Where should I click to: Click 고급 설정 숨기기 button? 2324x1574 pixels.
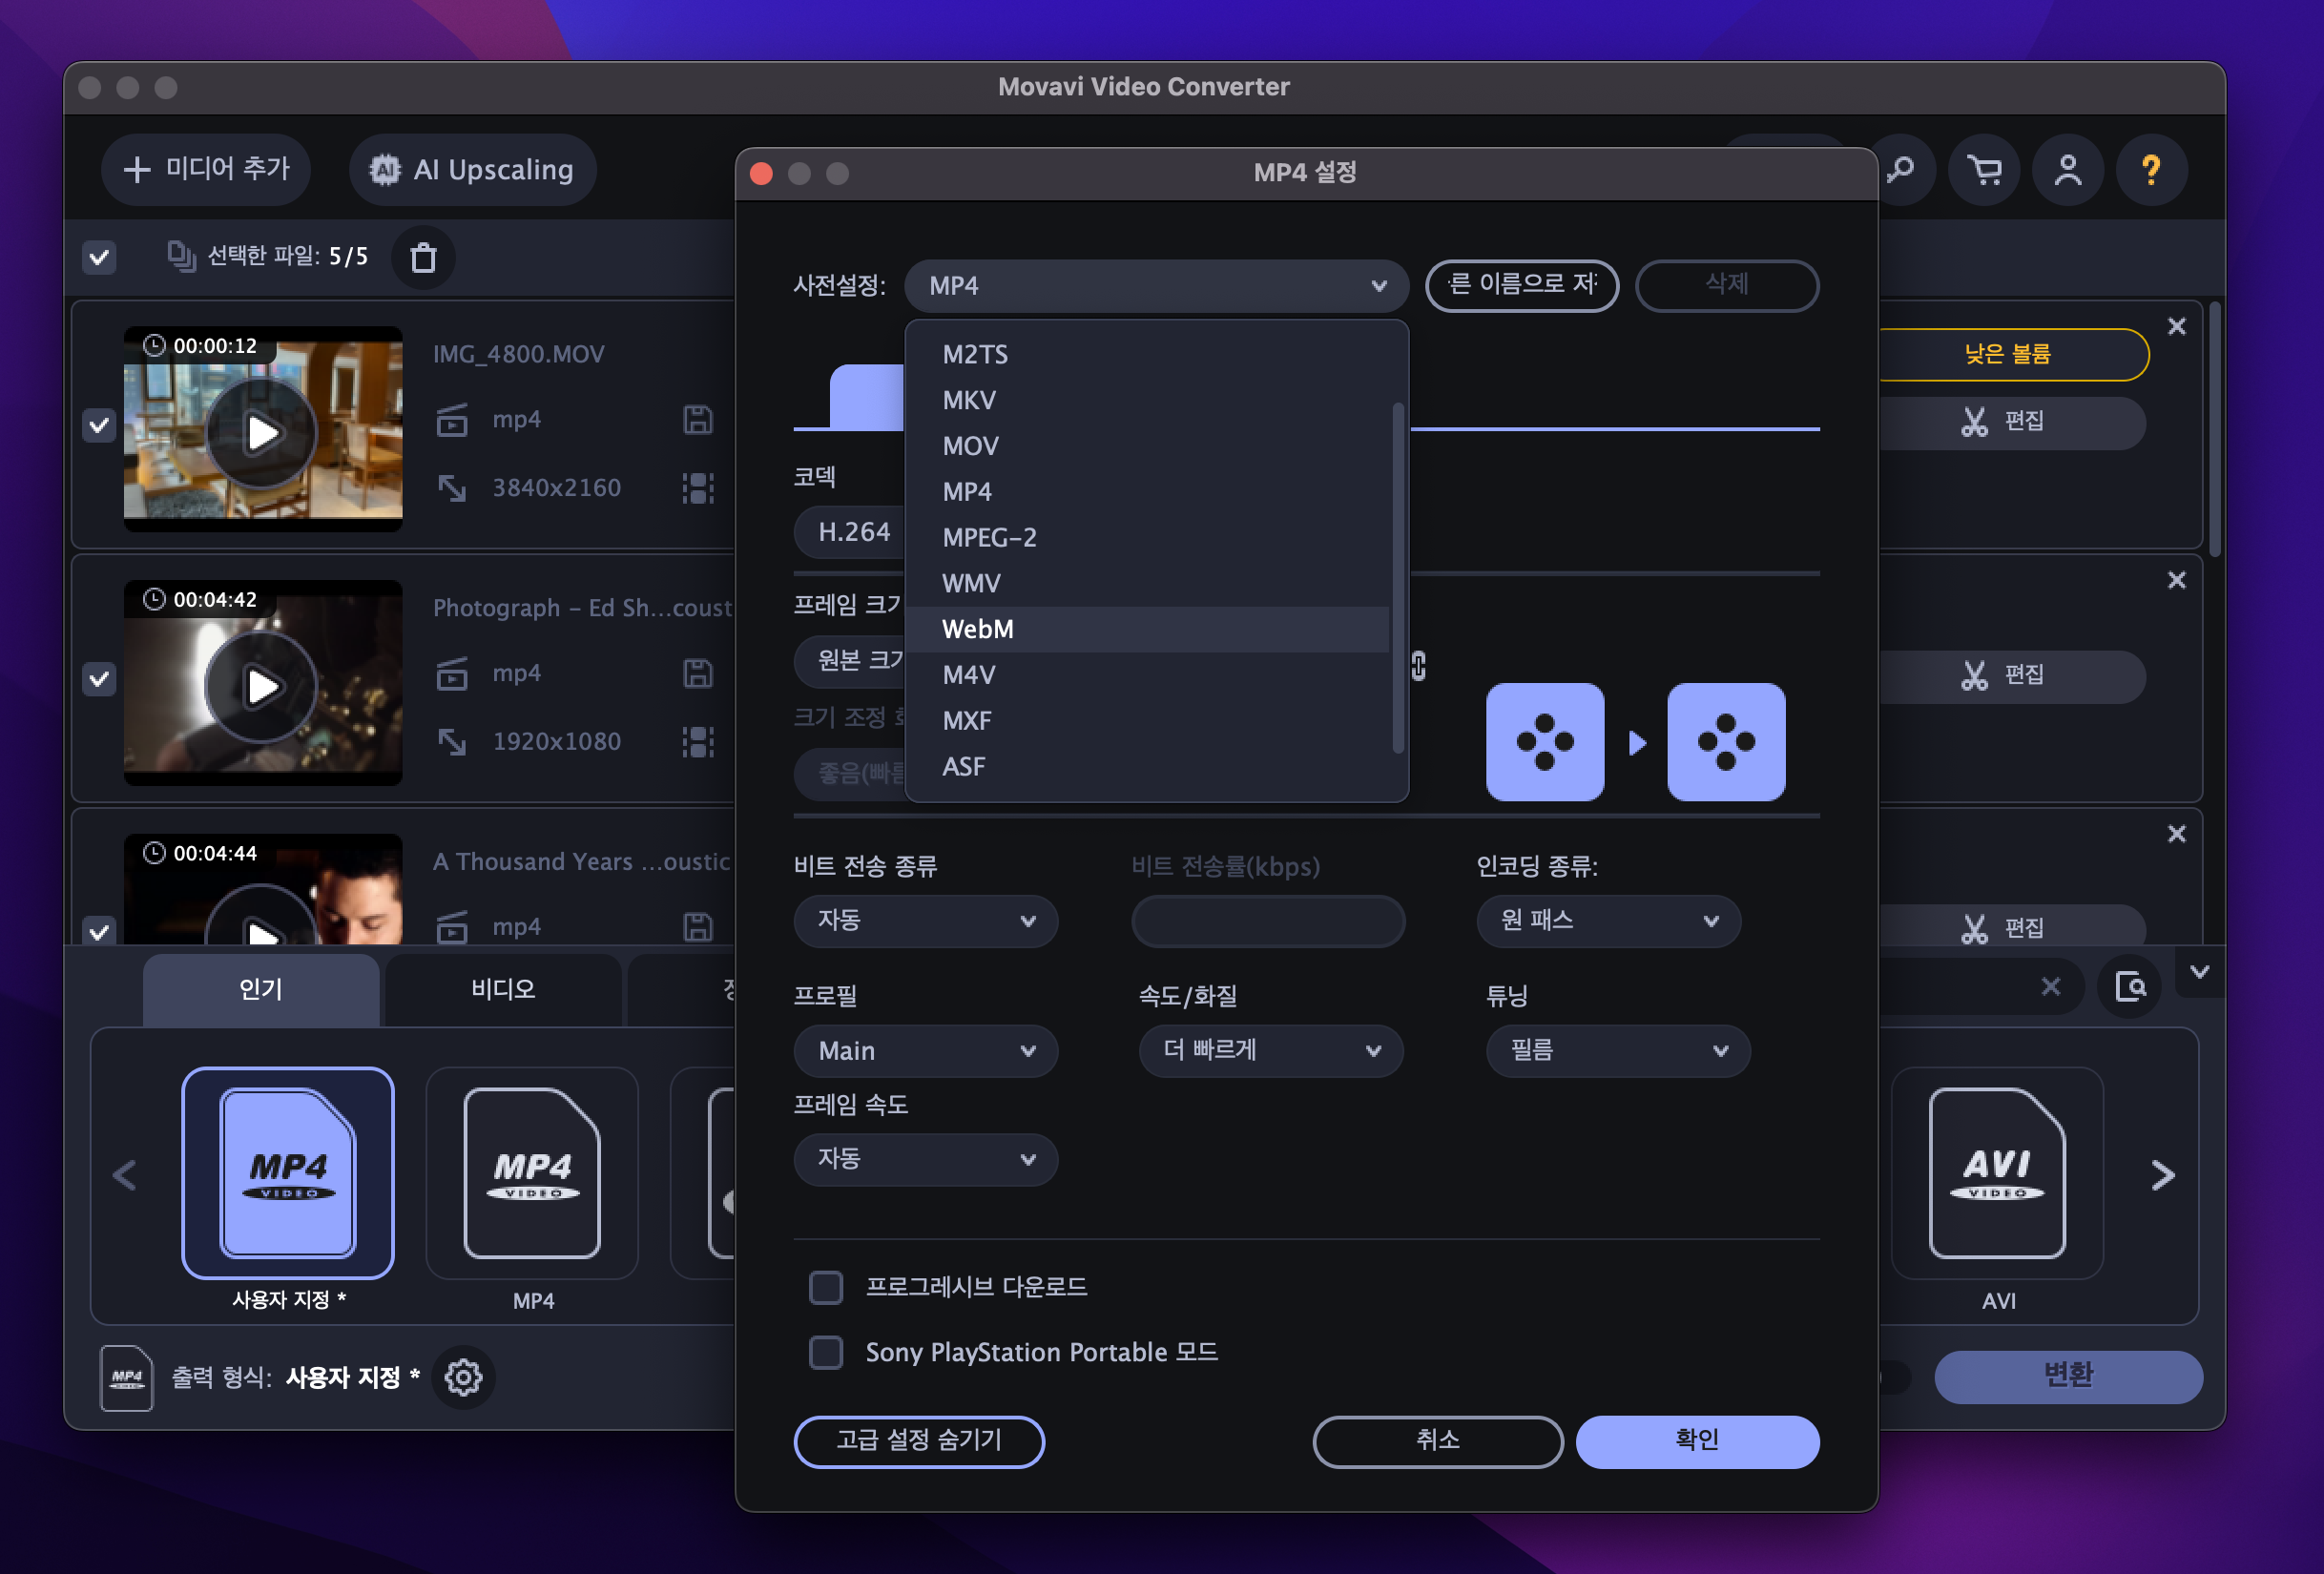coord(918,1440)
